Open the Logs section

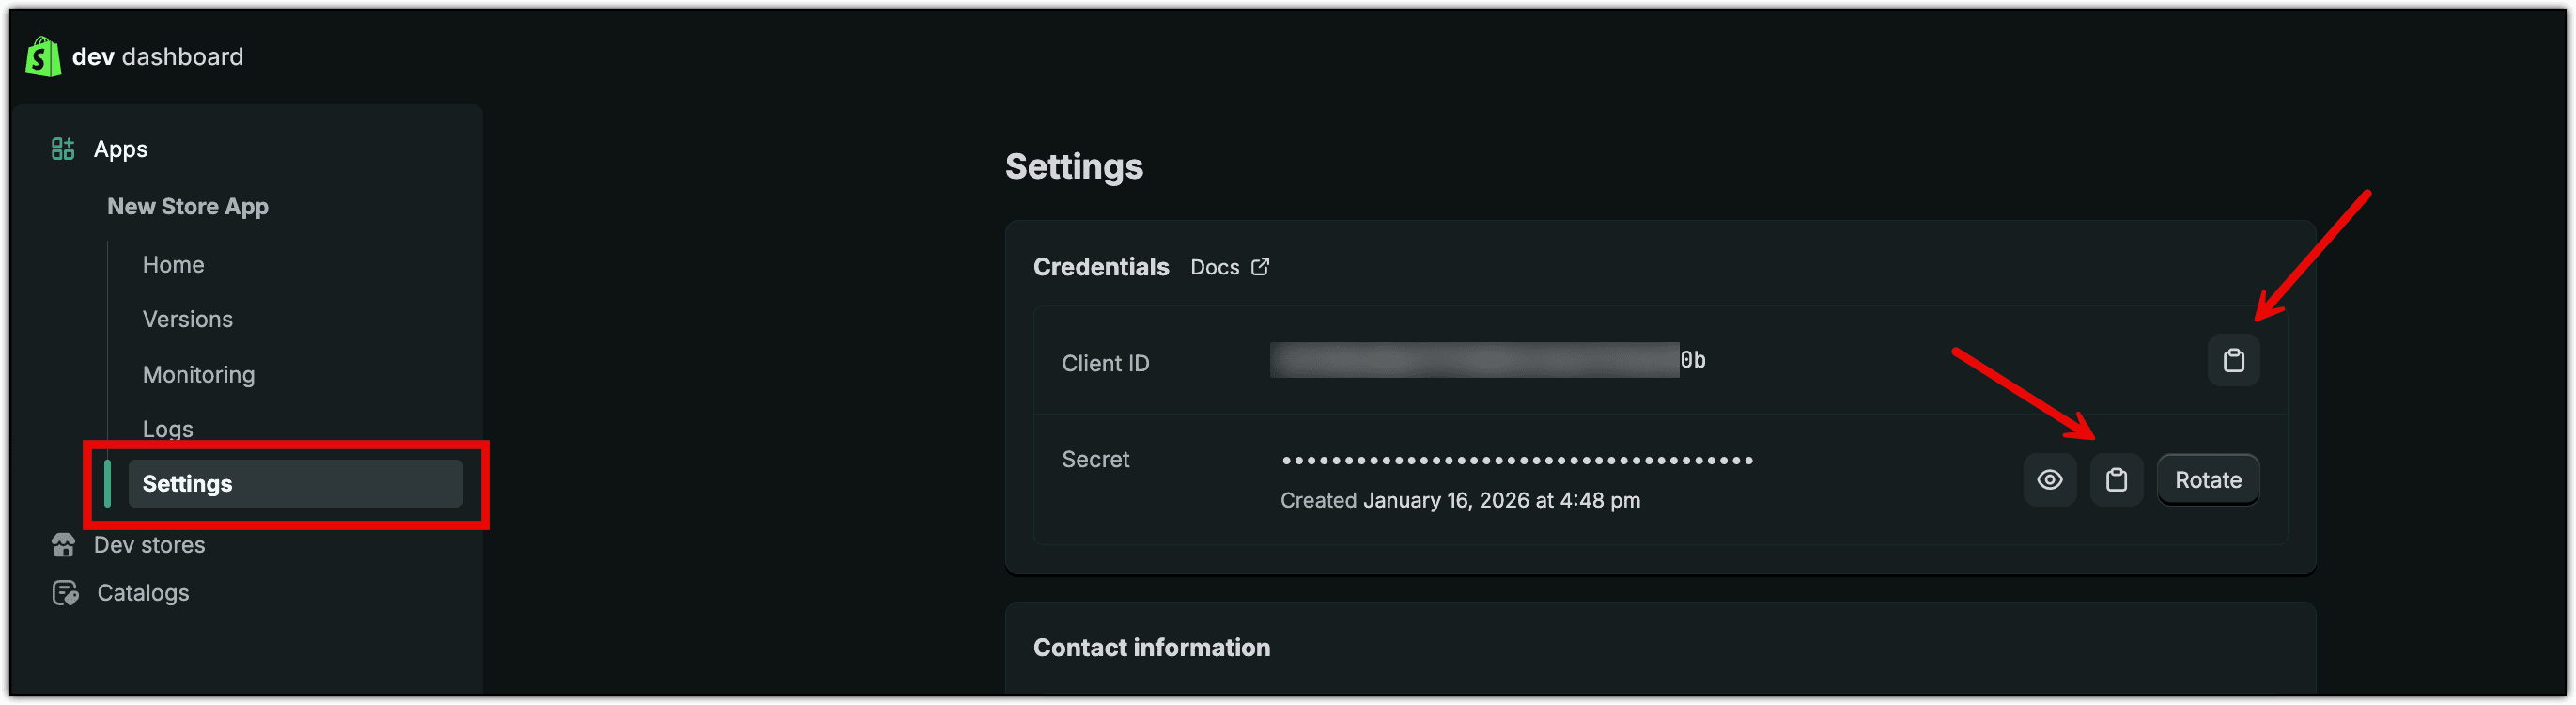167,429
